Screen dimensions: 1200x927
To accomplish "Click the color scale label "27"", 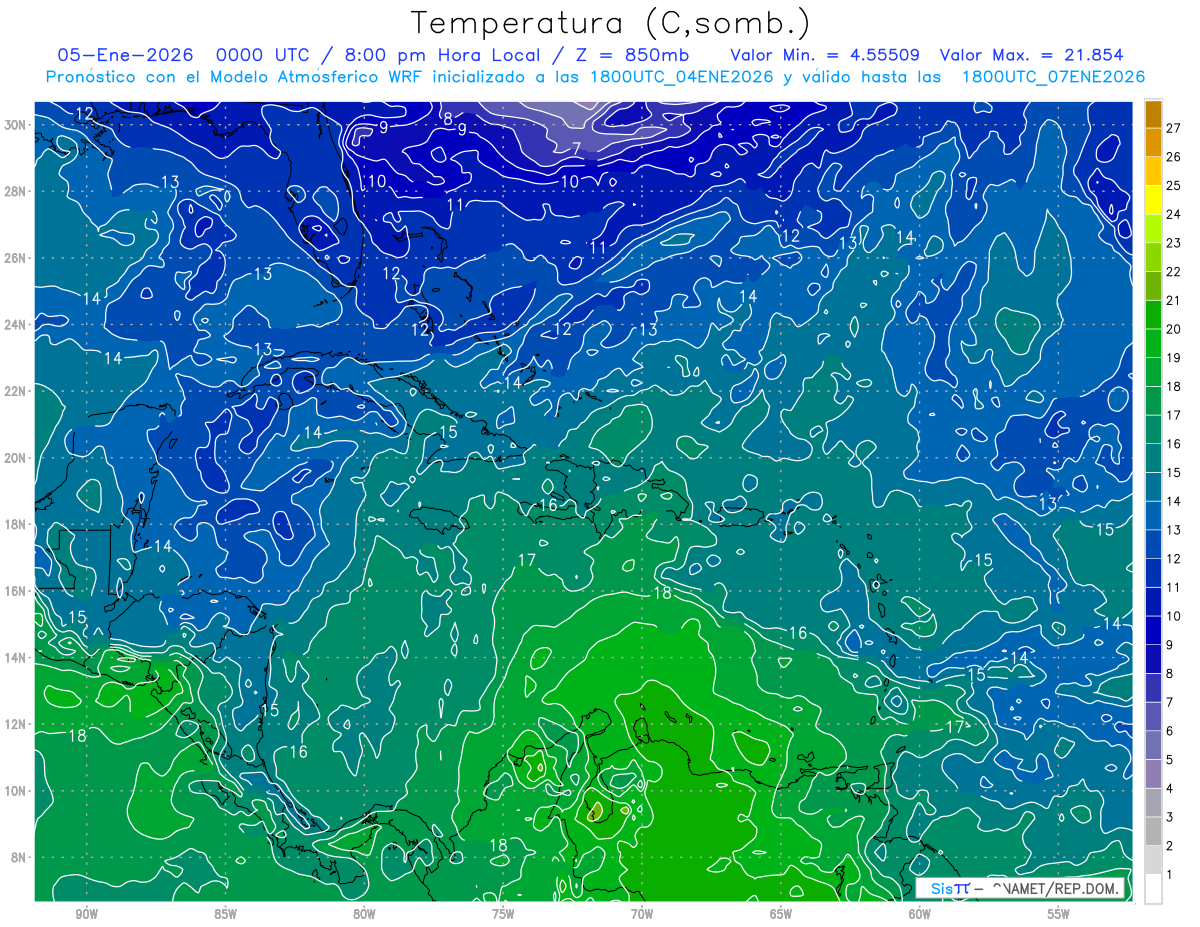I will click(x=1173, y=128).
